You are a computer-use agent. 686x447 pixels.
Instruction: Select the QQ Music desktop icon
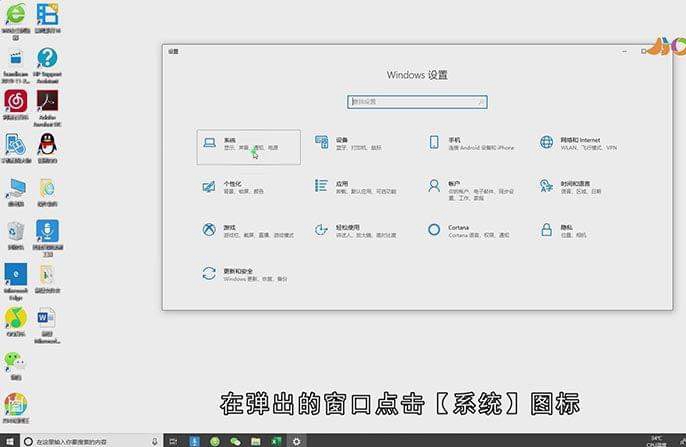(16, 321)
